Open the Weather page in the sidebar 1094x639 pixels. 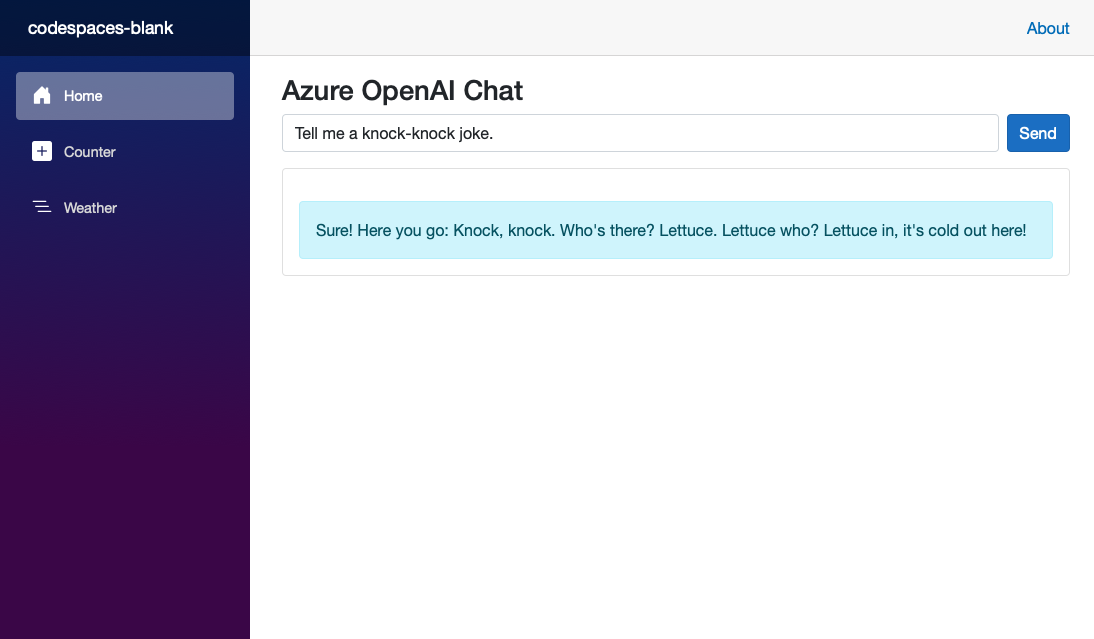(90, 208)
